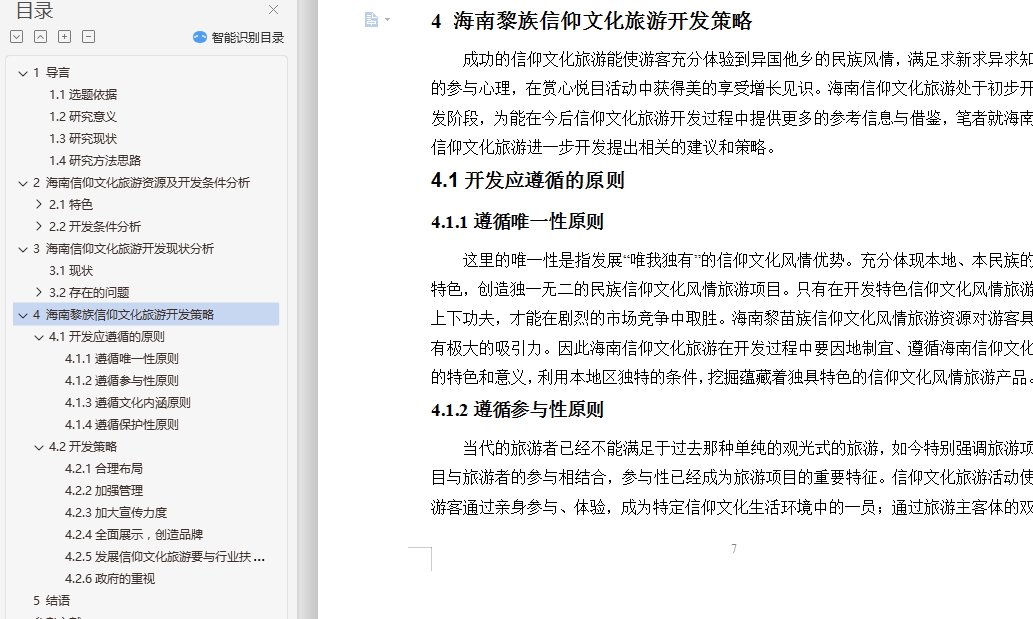Go to '4.2.2 加强管理' heading

pyautogui.click(x=104, y=491)
